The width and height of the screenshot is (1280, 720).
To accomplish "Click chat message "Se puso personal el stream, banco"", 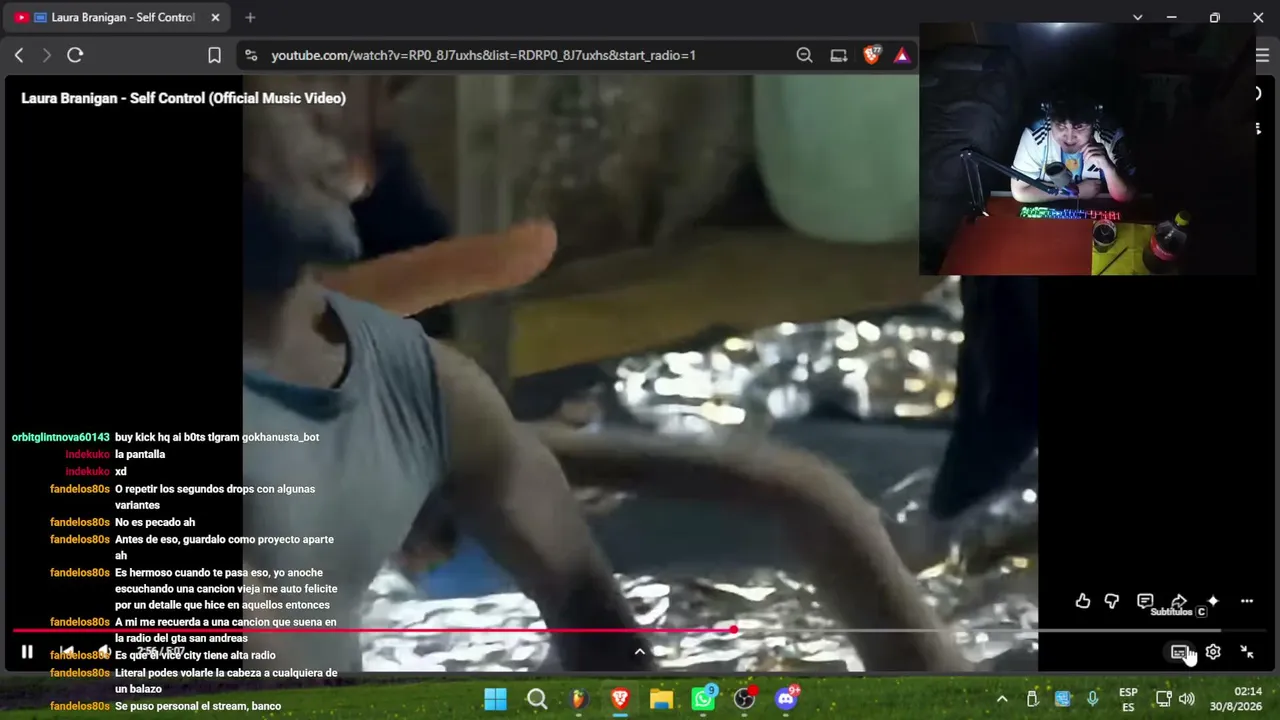I will click(x=198, y=706).
